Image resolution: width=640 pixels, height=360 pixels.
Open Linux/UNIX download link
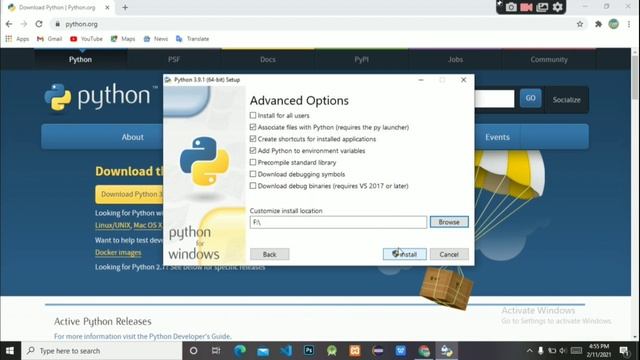pos(113,225)
